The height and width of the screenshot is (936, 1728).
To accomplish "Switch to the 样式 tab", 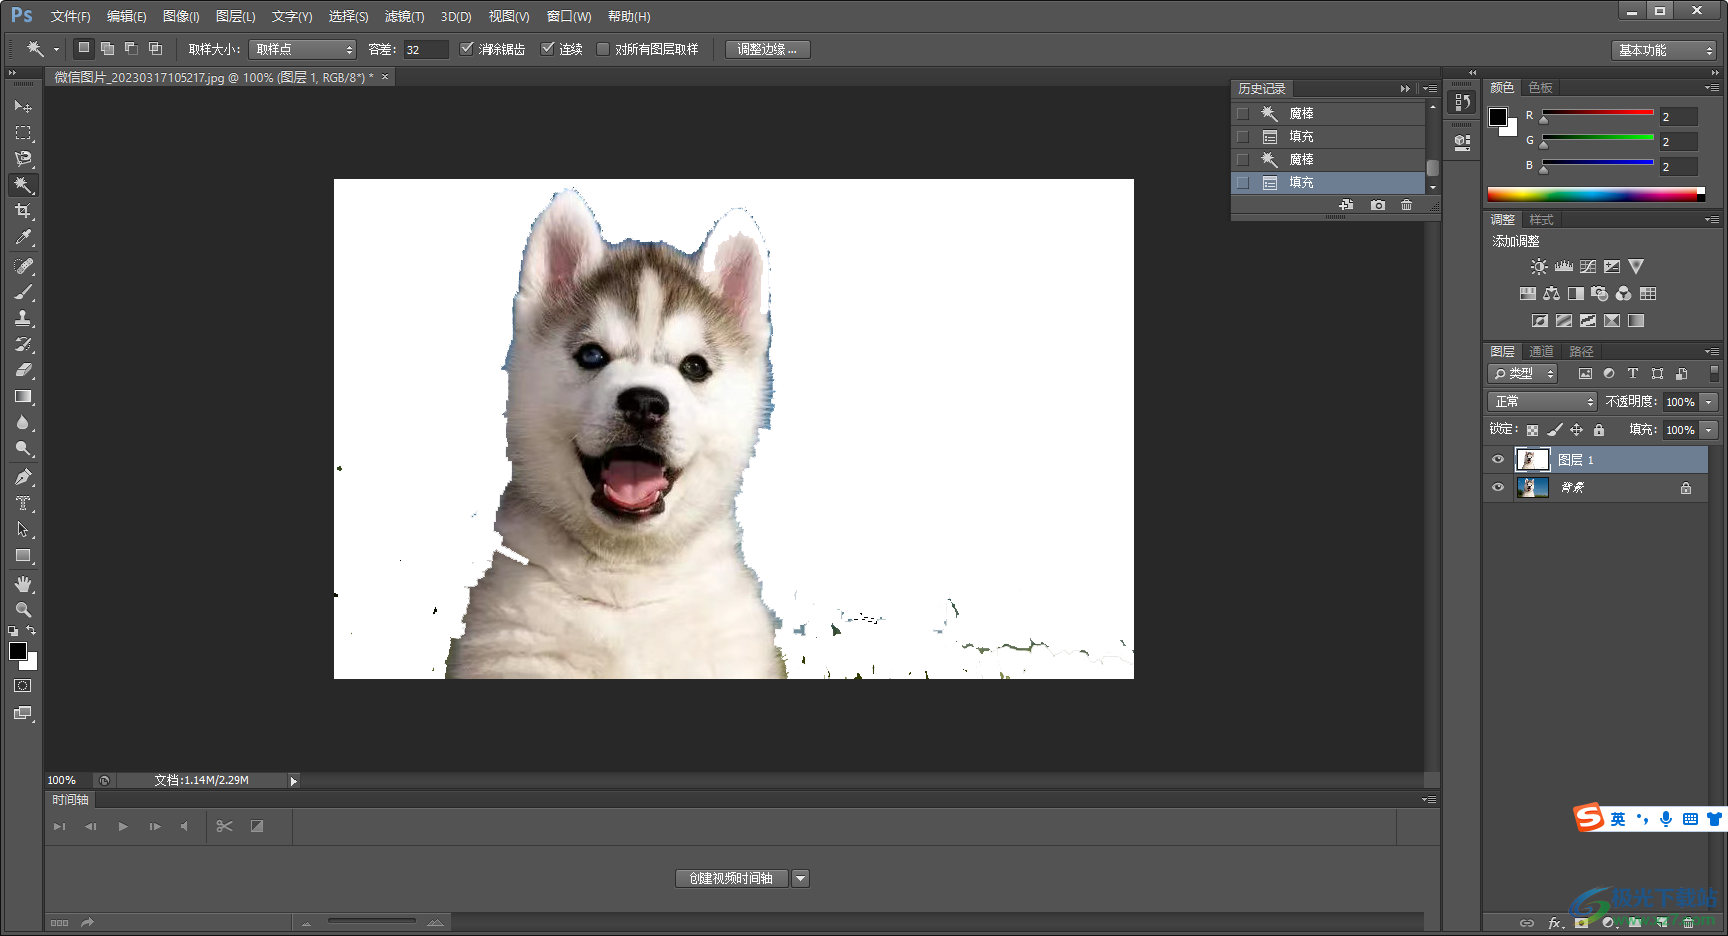I will click(1541, 220).
